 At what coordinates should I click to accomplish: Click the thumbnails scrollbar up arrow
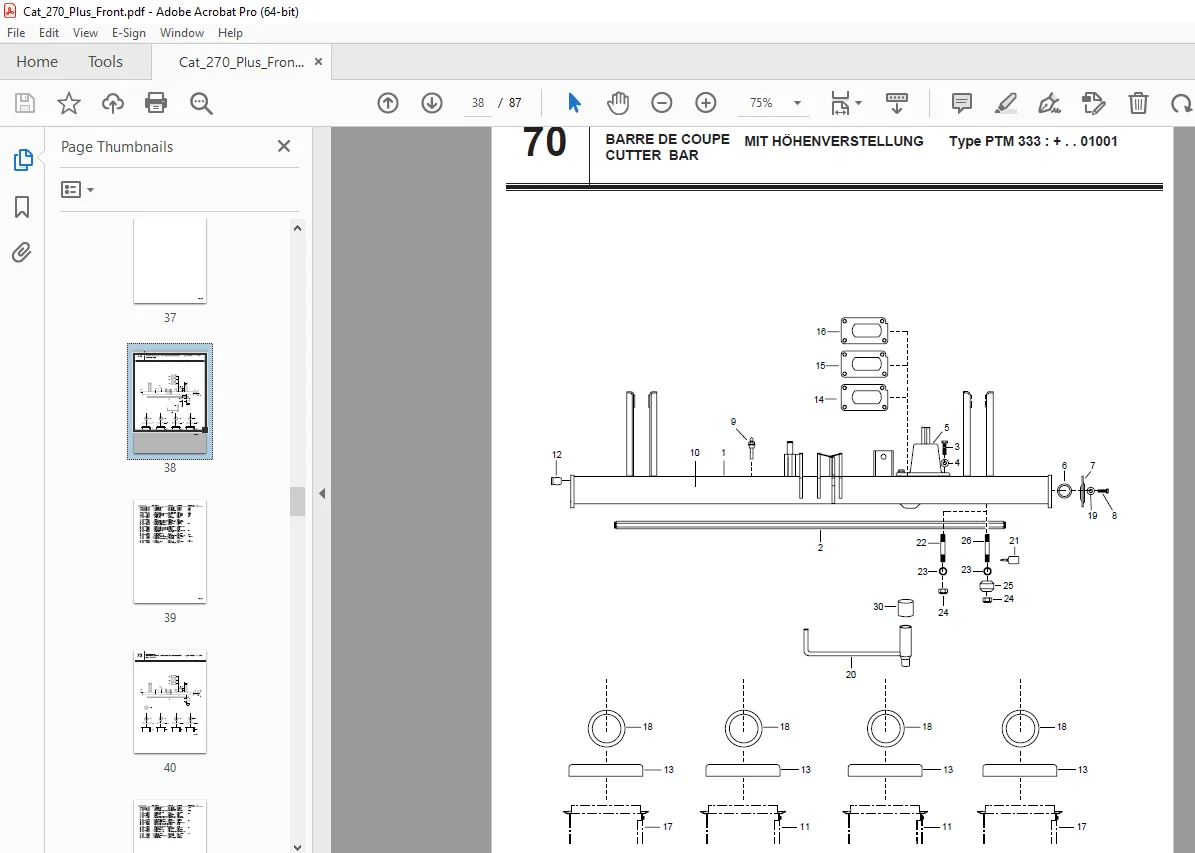point(297,228)
